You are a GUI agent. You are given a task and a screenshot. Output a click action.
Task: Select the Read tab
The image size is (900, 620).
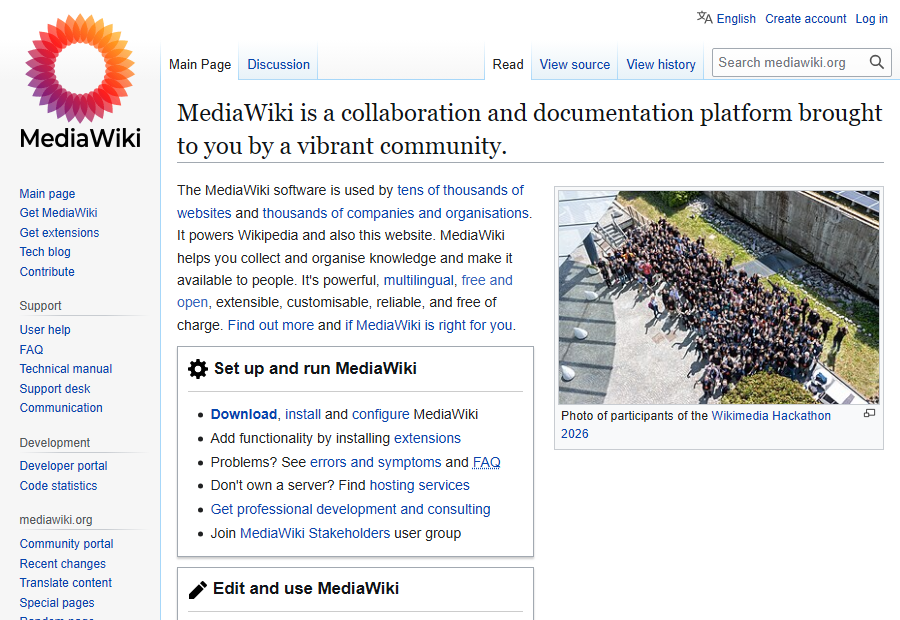508,64
